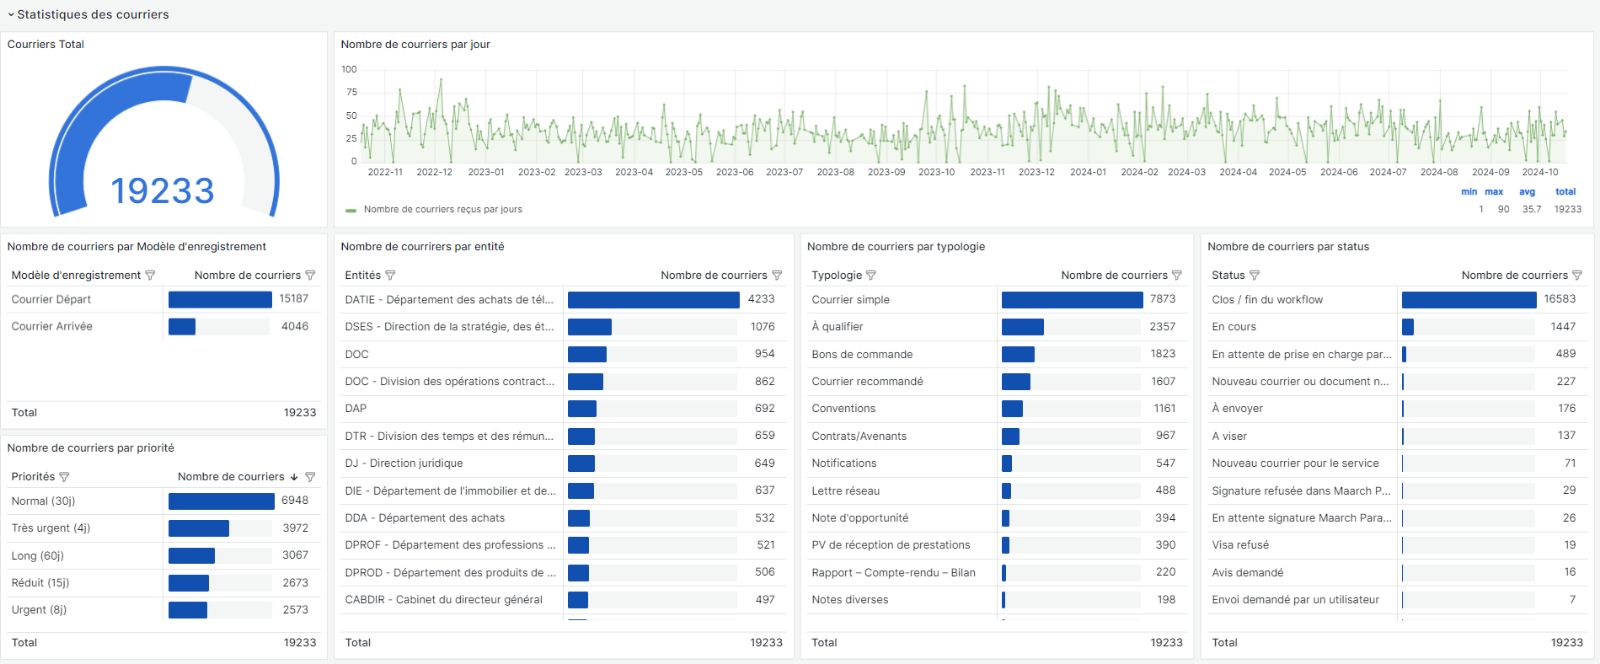Open Courriers Total panel title menu
Screen dimensions: 1600x664
[46, 44]
